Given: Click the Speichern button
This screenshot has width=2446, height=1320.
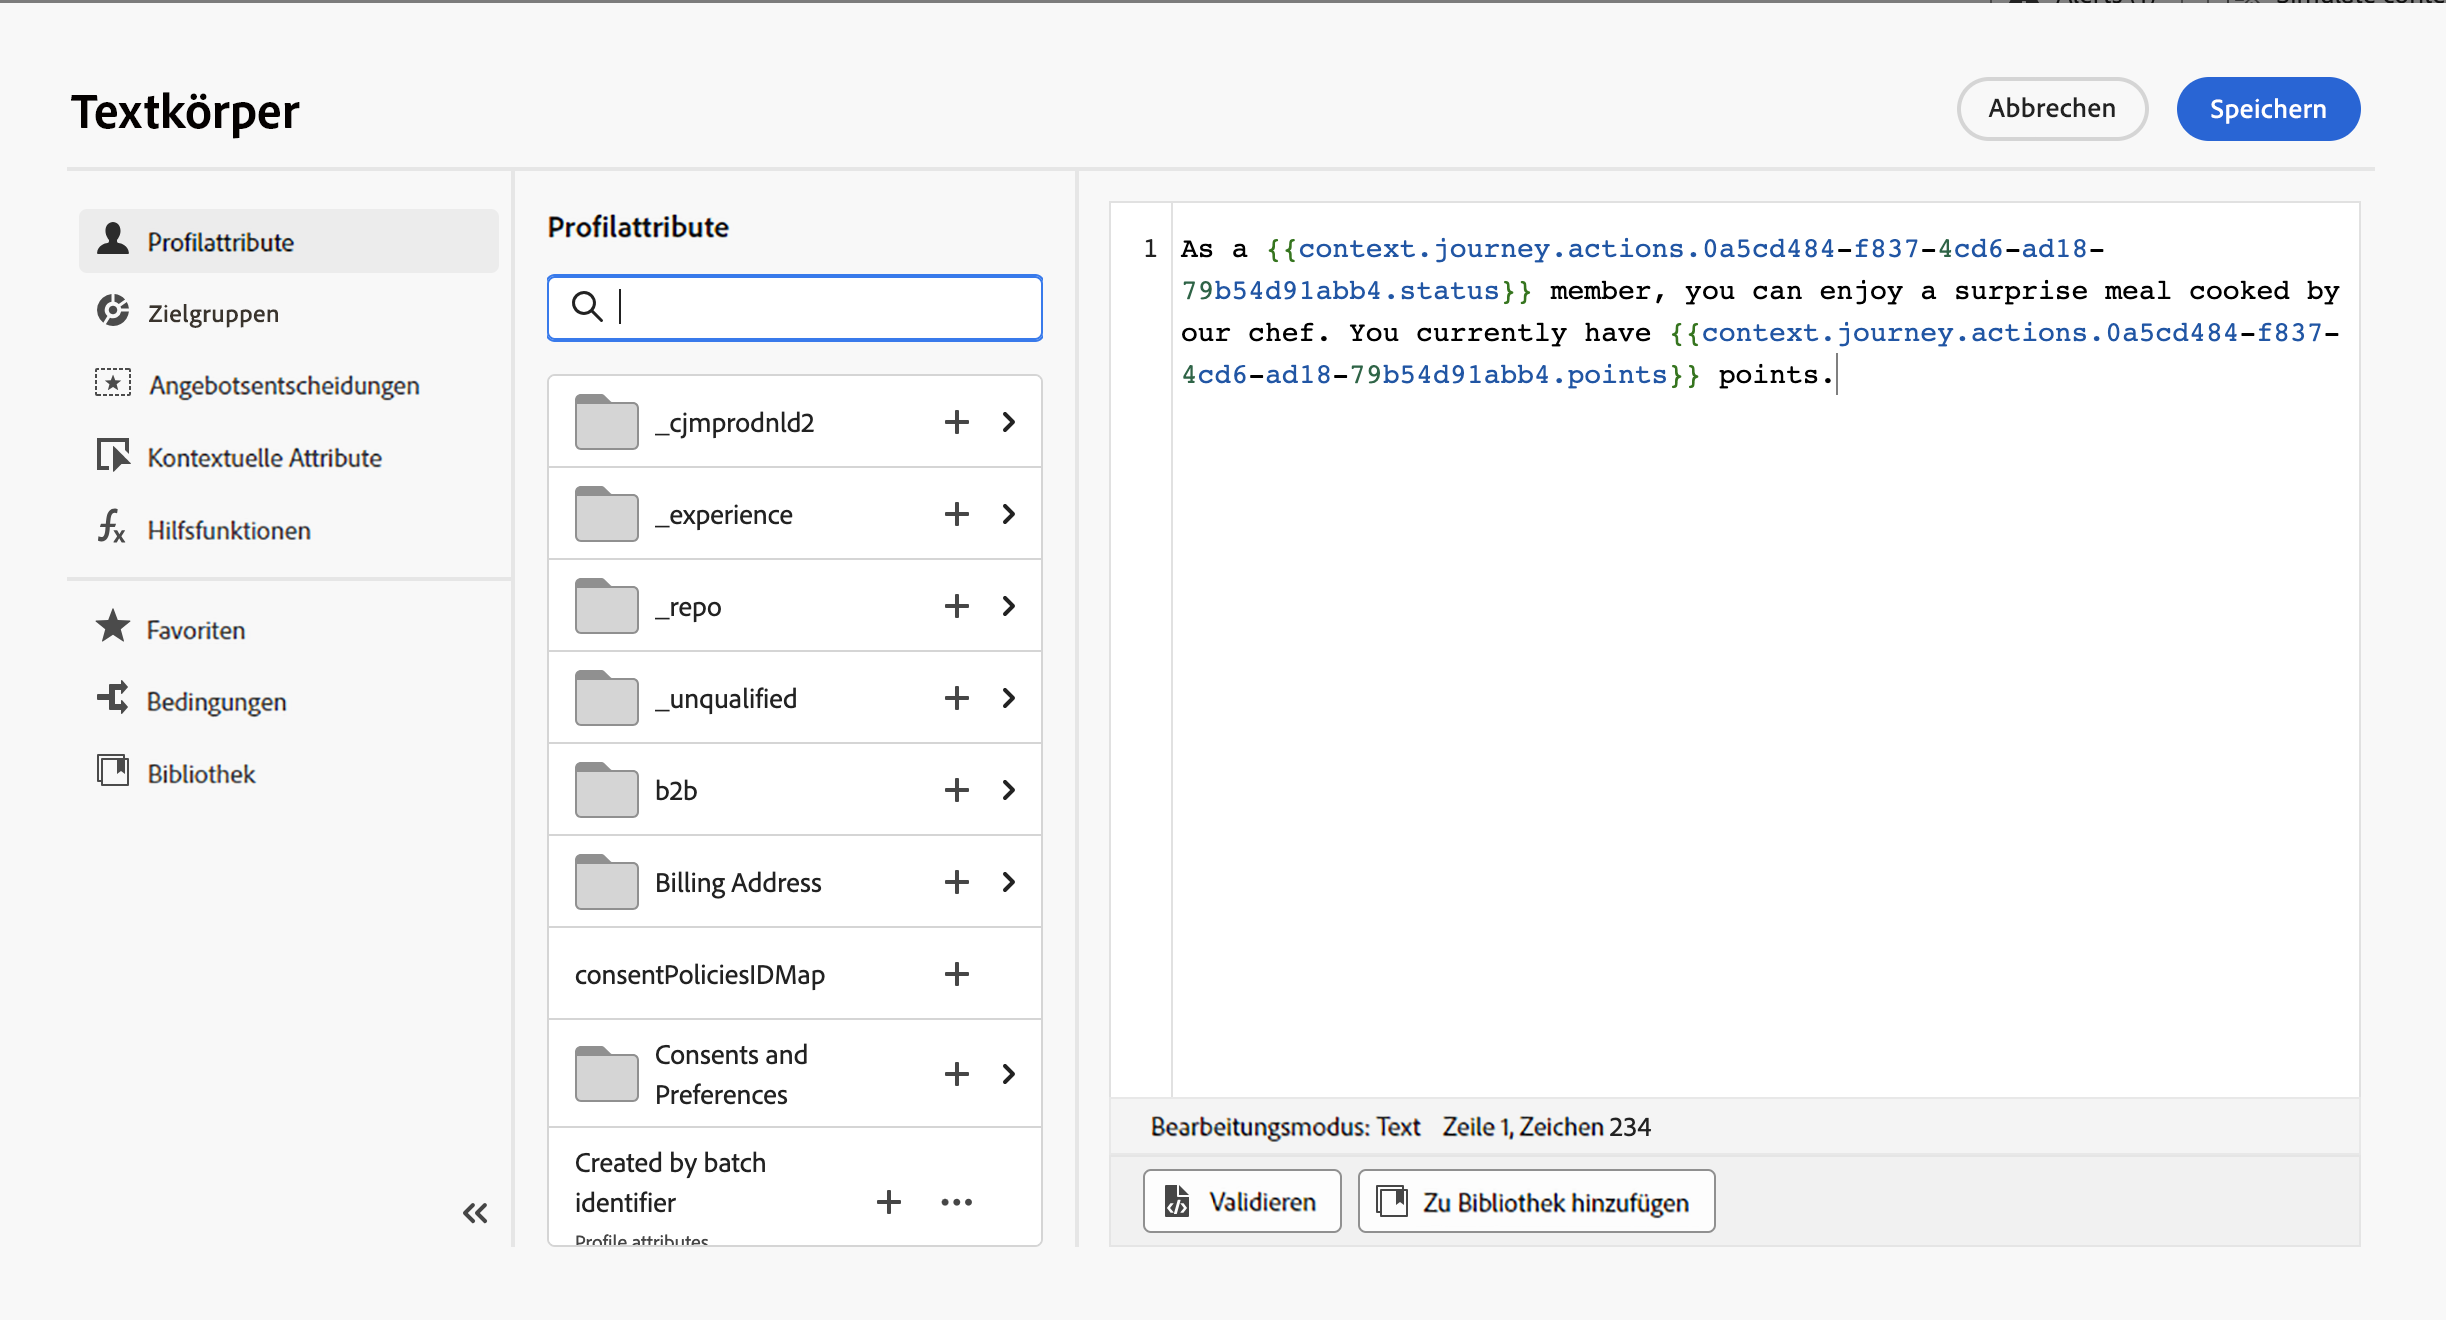Looking at the screenshot, I should (2267, 109).
